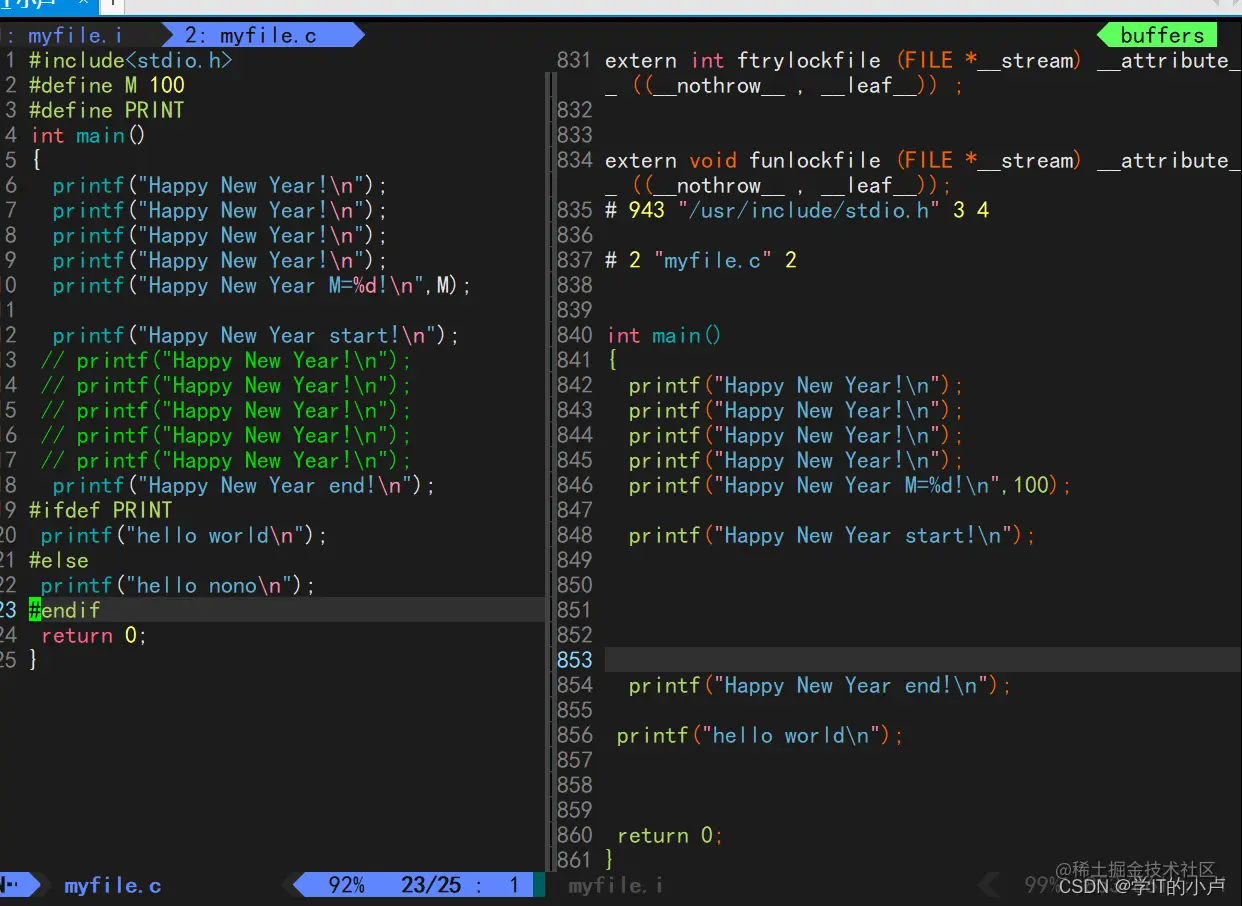Click "/usr/include/stdio.h" path on line 835
Image resolution: width=1242 pixels, height=906 pixels.
(808, 210)
